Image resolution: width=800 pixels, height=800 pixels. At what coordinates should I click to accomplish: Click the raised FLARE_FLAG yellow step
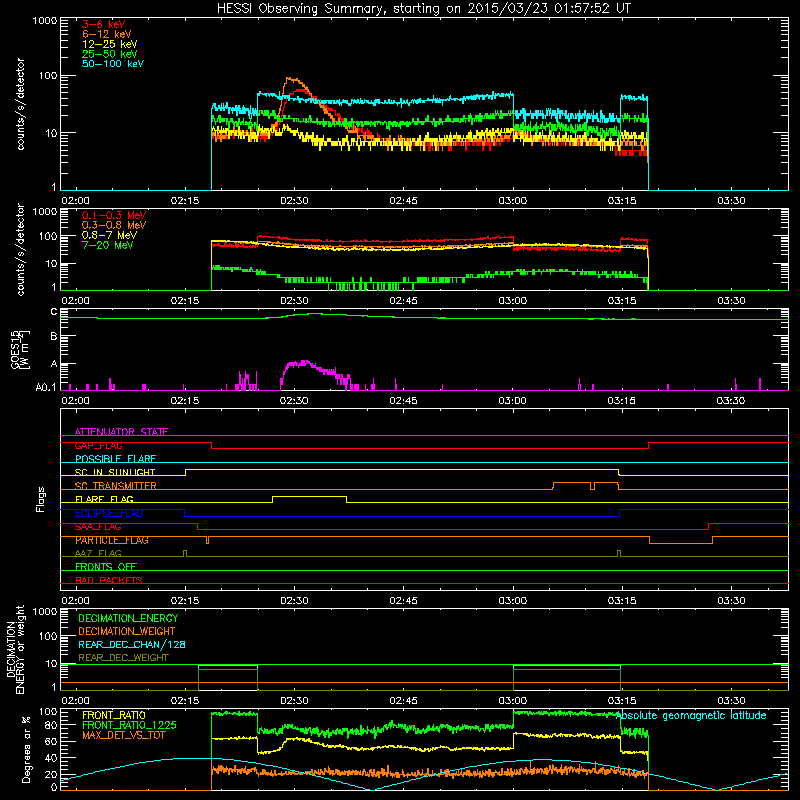[x=309, y=496]
